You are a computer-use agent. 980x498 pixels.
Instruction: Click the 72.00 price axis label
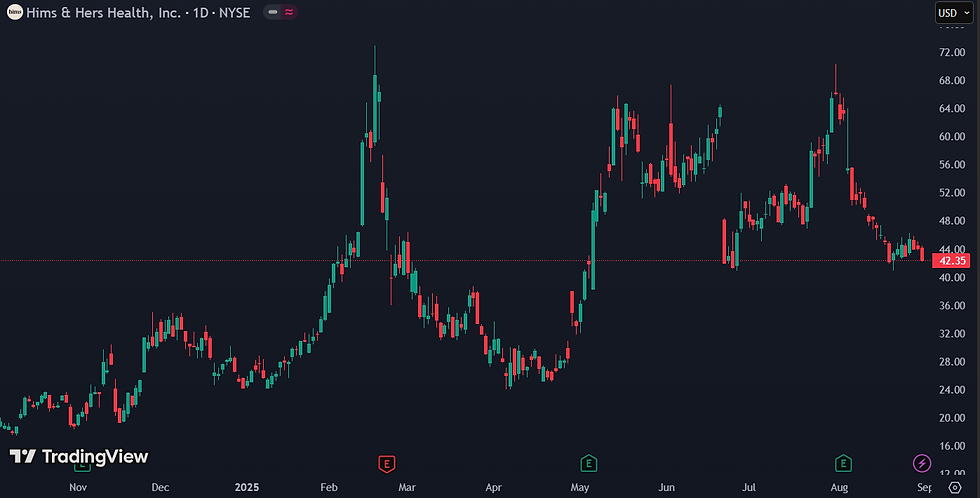pos(952,52)
